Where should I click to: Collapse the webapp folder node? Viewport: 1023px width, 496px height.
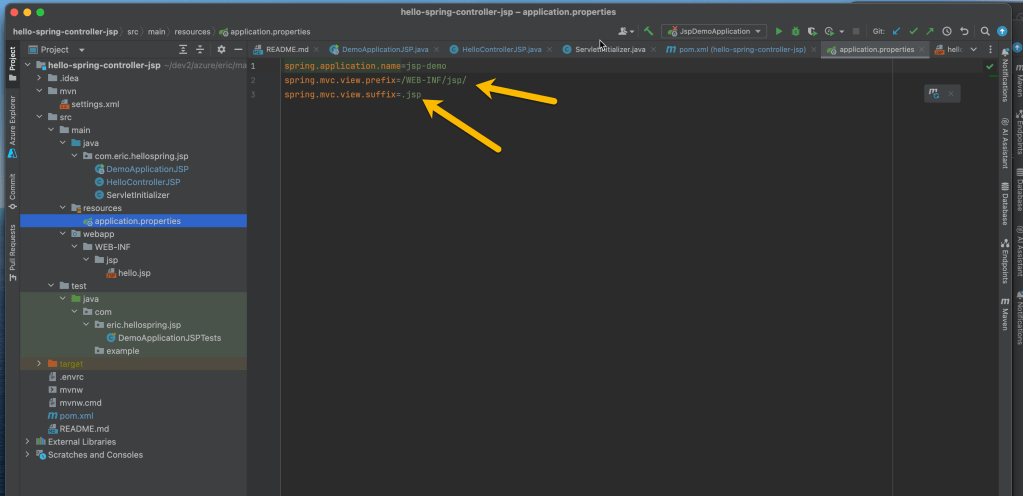pyautogui.click(x=51, y=234)
